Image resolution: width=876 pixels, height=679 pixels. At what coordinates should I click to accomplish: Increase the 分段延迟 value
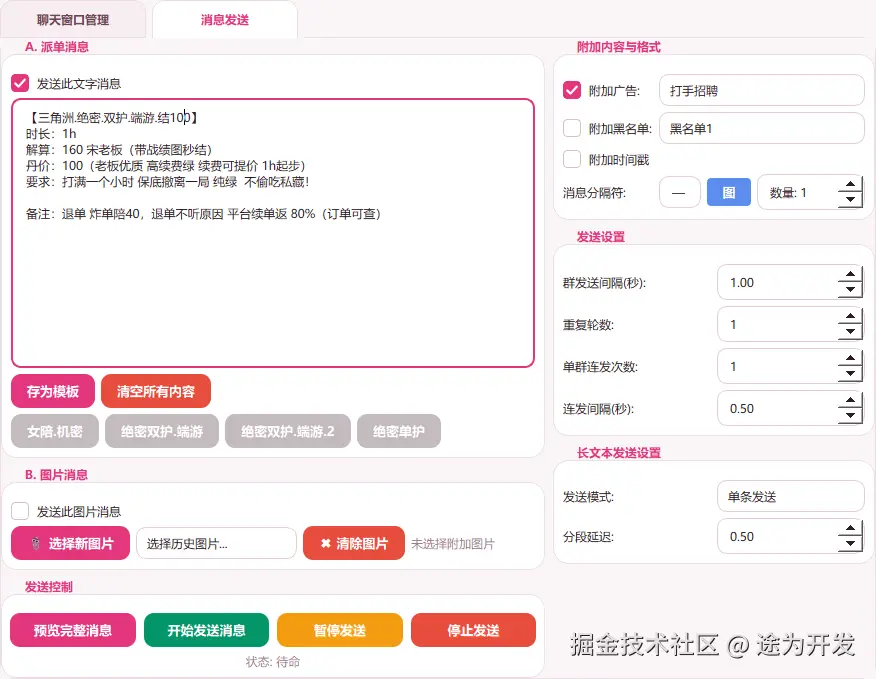click(850, 529)
